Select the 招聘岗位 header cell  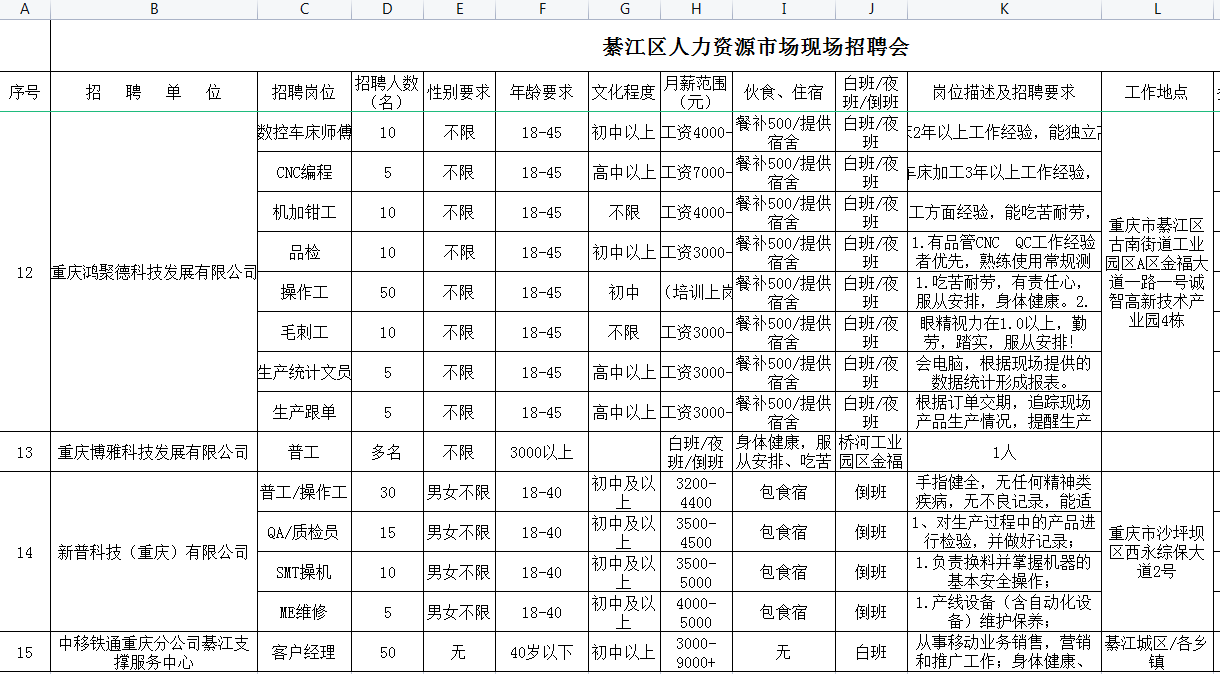[x=304, y=92]
